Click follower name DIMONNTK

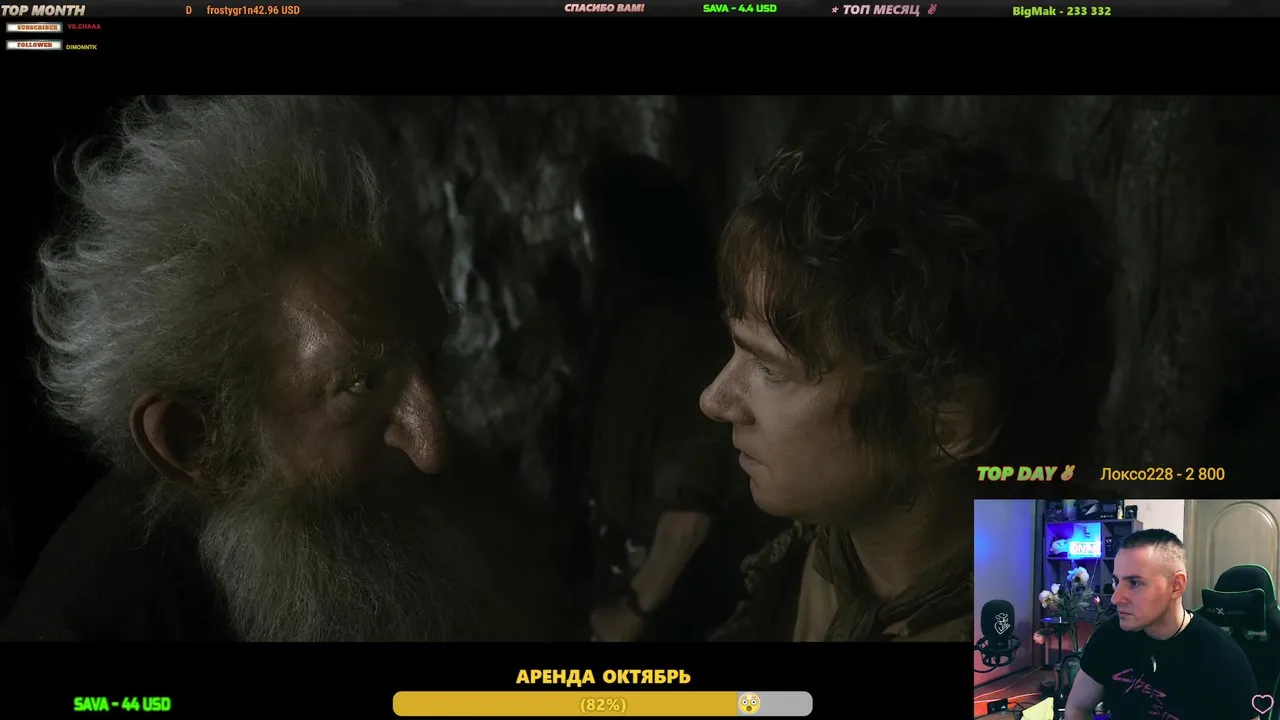(x=82, y=47)
